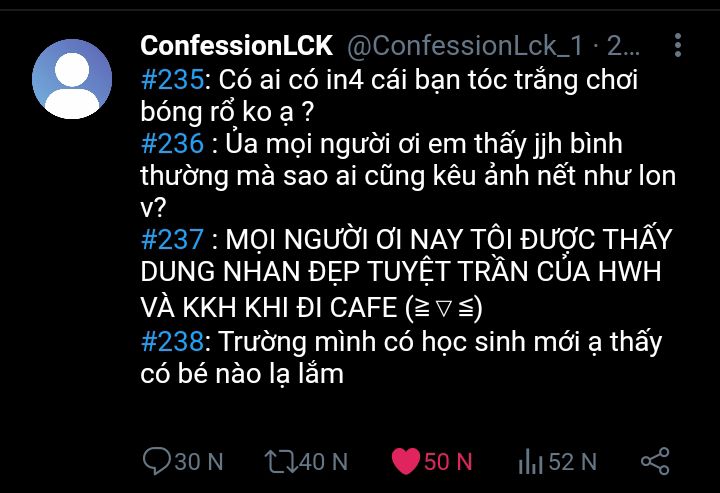720x493 pixels.
Task: Open the ConfessionLCK profile avatar
Action: click(x=72, y=79)
